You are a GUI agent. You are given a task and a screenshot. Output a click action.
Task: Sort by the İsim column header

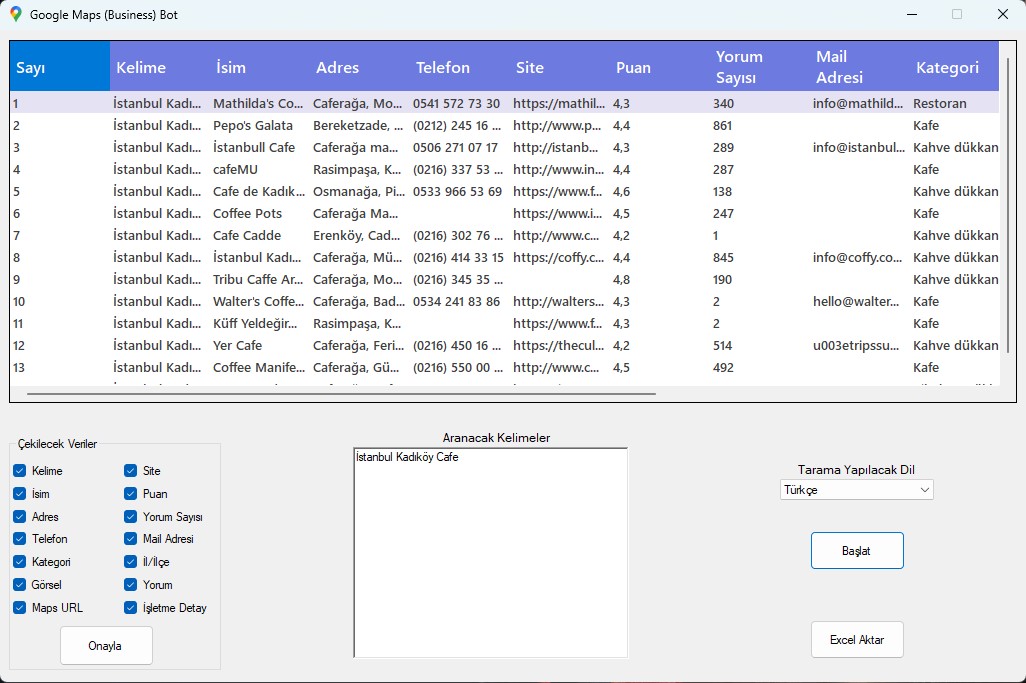point(260,67)
